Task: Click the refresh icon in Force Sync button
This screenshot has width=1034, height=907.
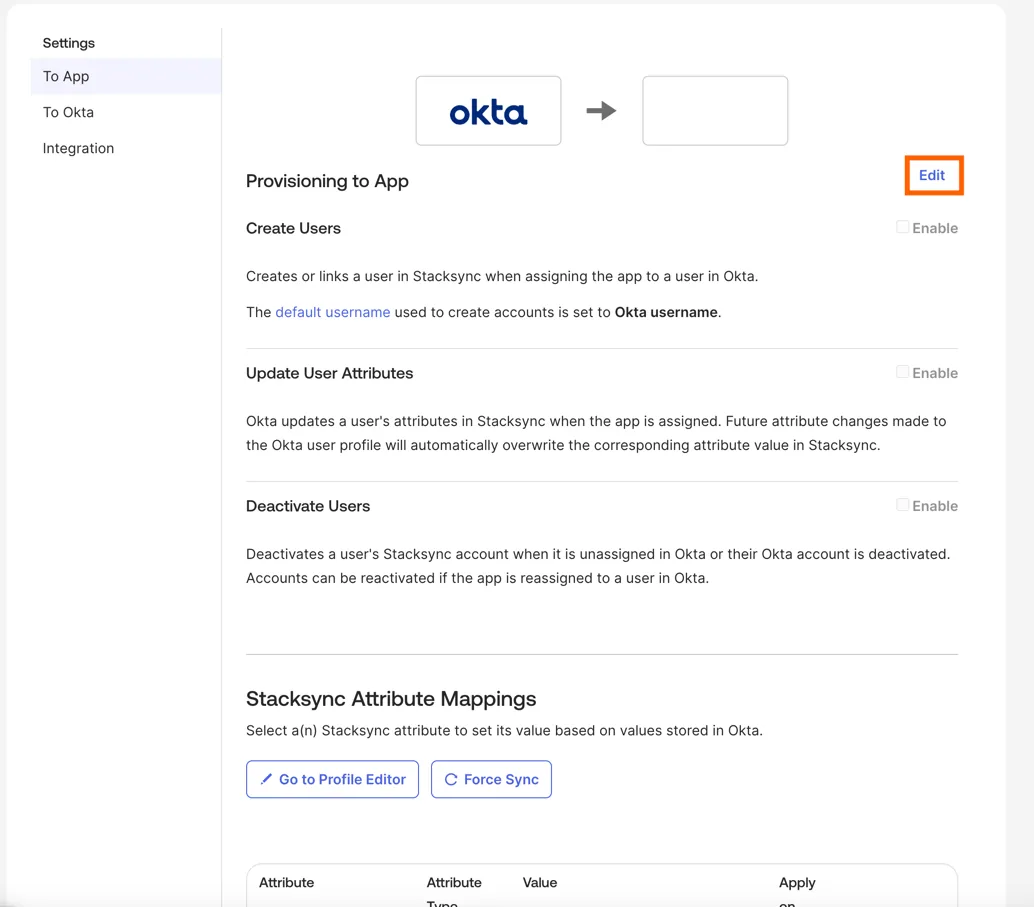Action: coord(451,779)
